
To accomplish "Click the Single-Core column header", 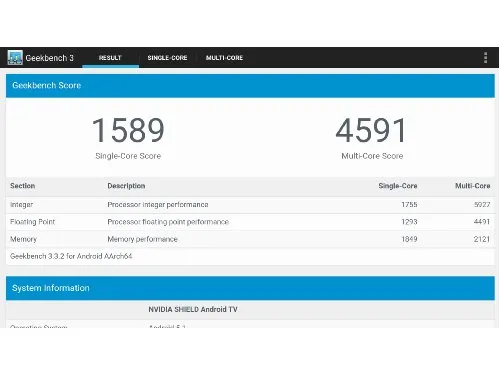I will 398,186.
